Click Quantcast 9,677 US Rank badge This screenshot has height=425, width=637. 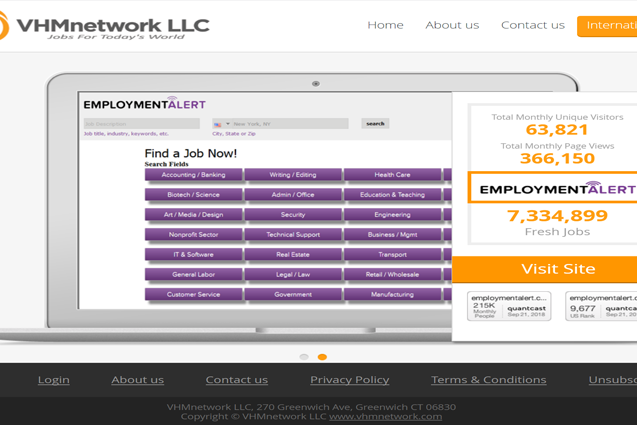pos(601,306)
